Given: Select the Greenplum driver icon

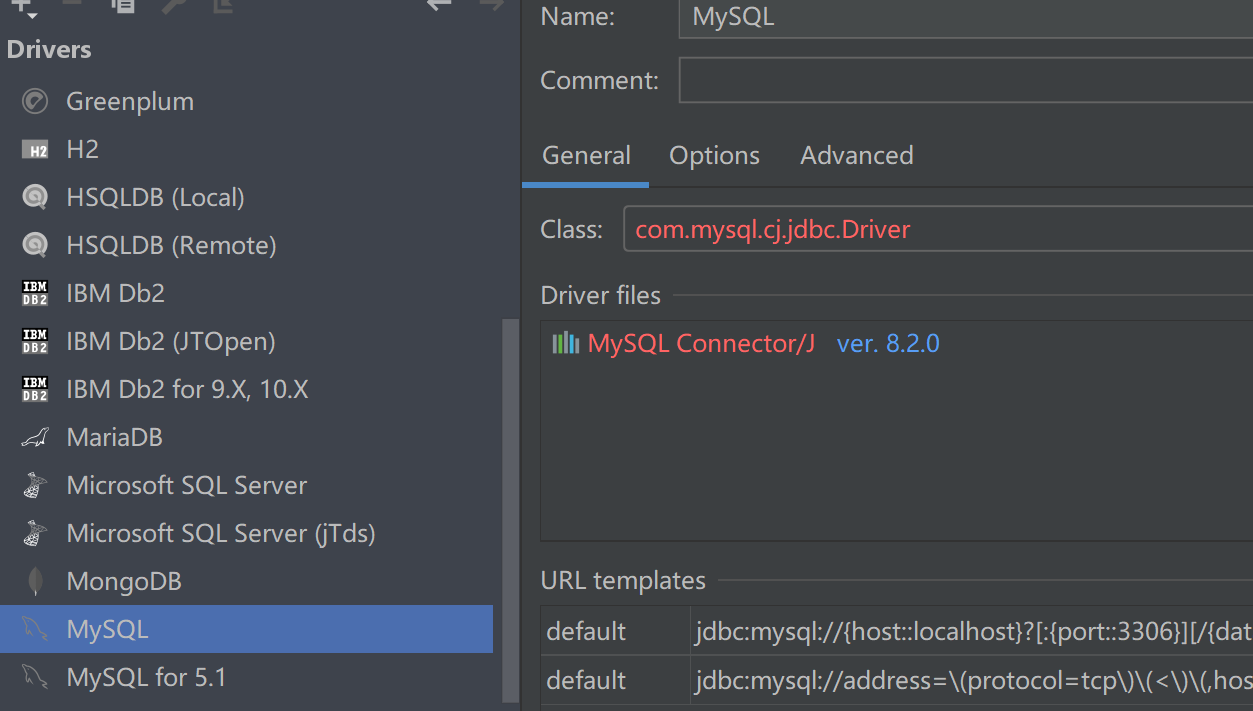Looking at the screenshot, I should [35, 101].
